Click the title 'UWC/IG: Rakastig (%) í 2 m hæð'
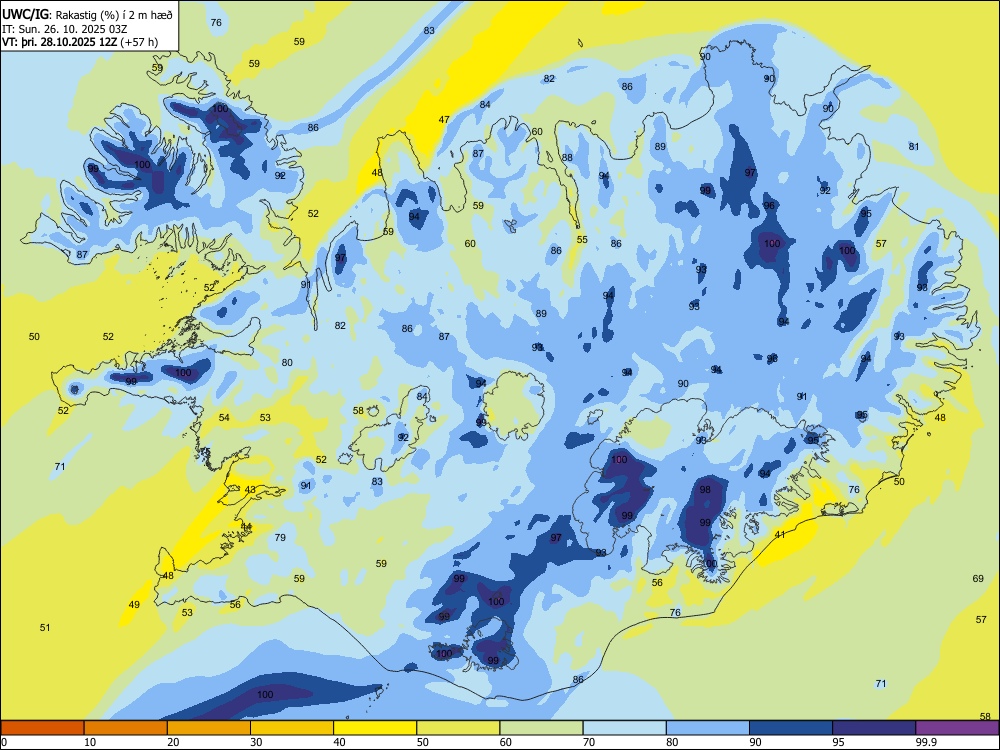 point(87,14)
